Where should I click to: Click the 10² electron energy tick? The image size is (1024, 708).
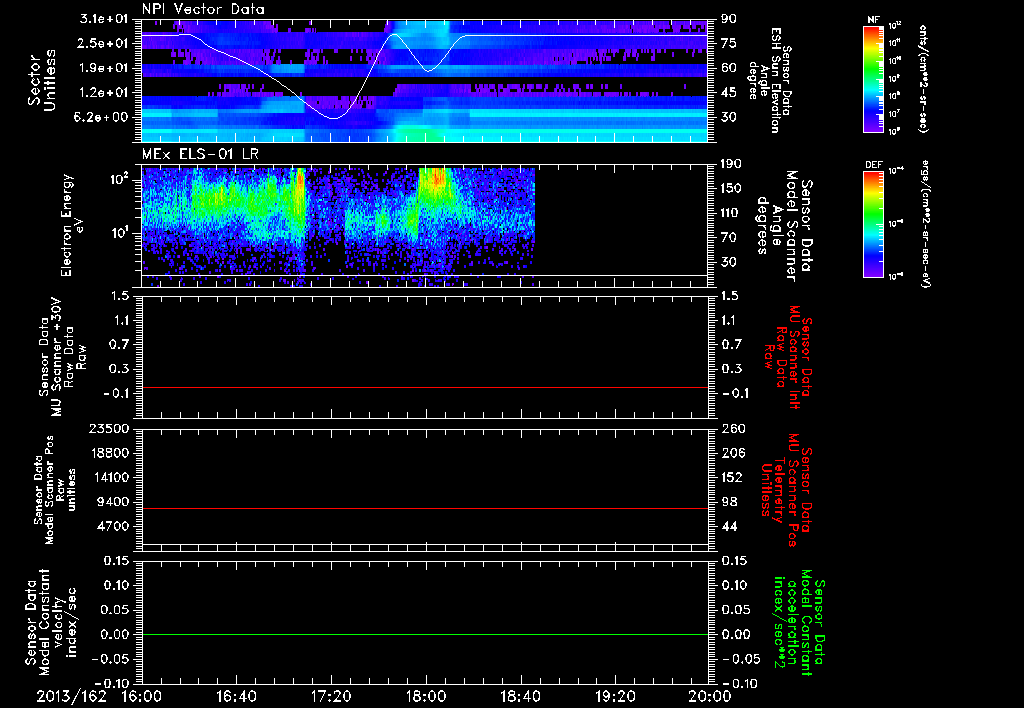pos(120,179)
